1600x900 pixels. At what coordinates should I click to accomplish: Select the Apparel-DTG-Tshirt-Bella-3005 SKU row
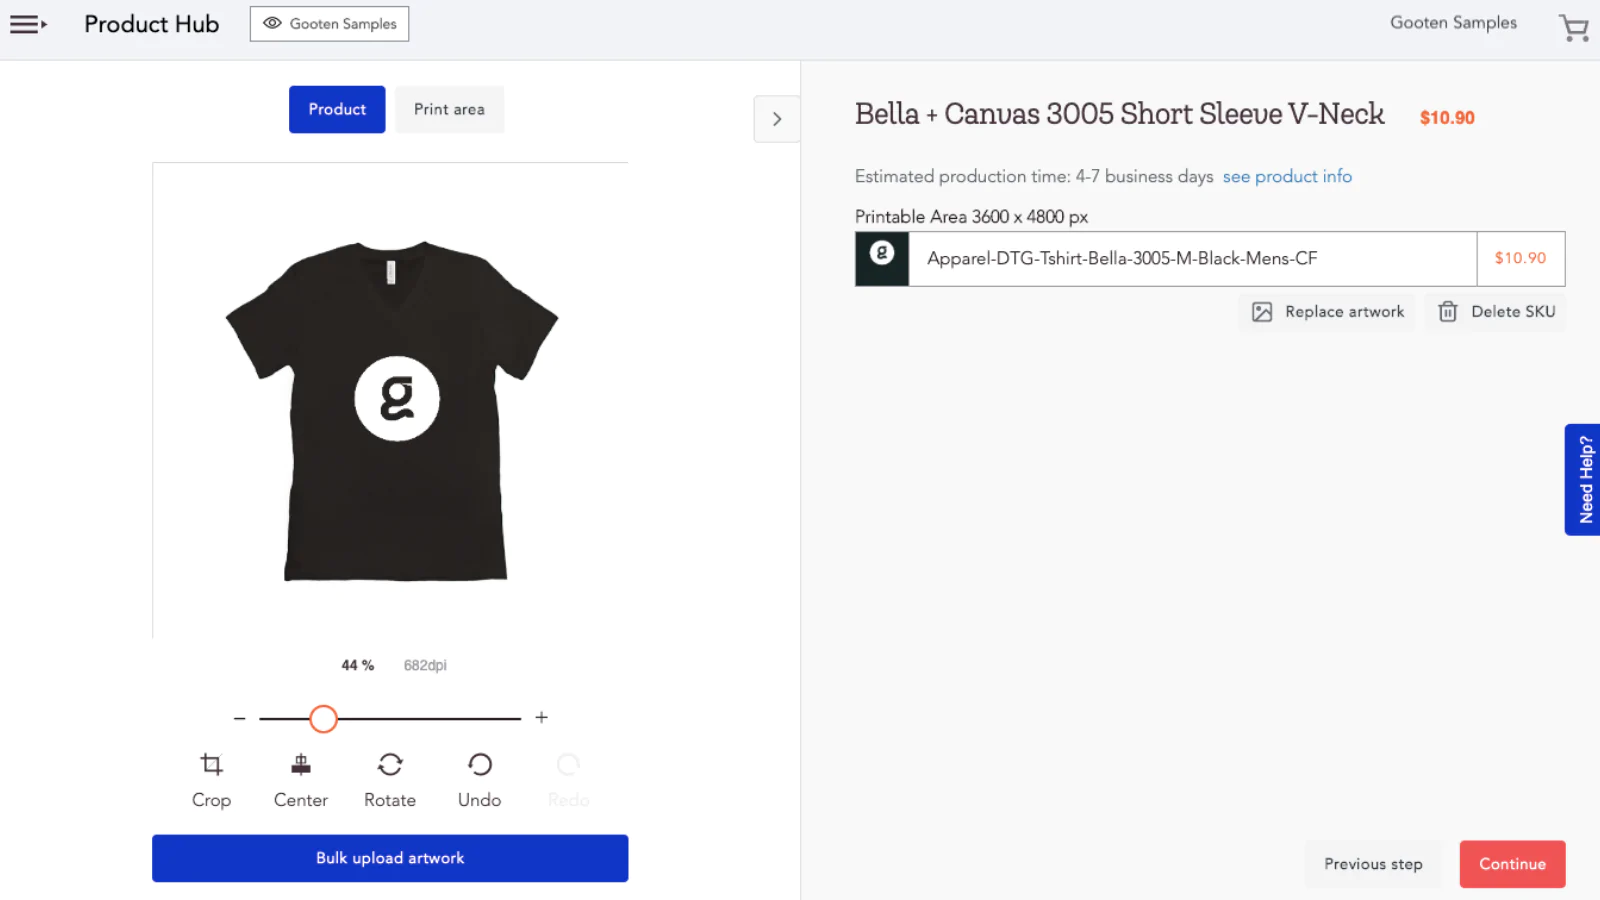(x=1210, y=259)
